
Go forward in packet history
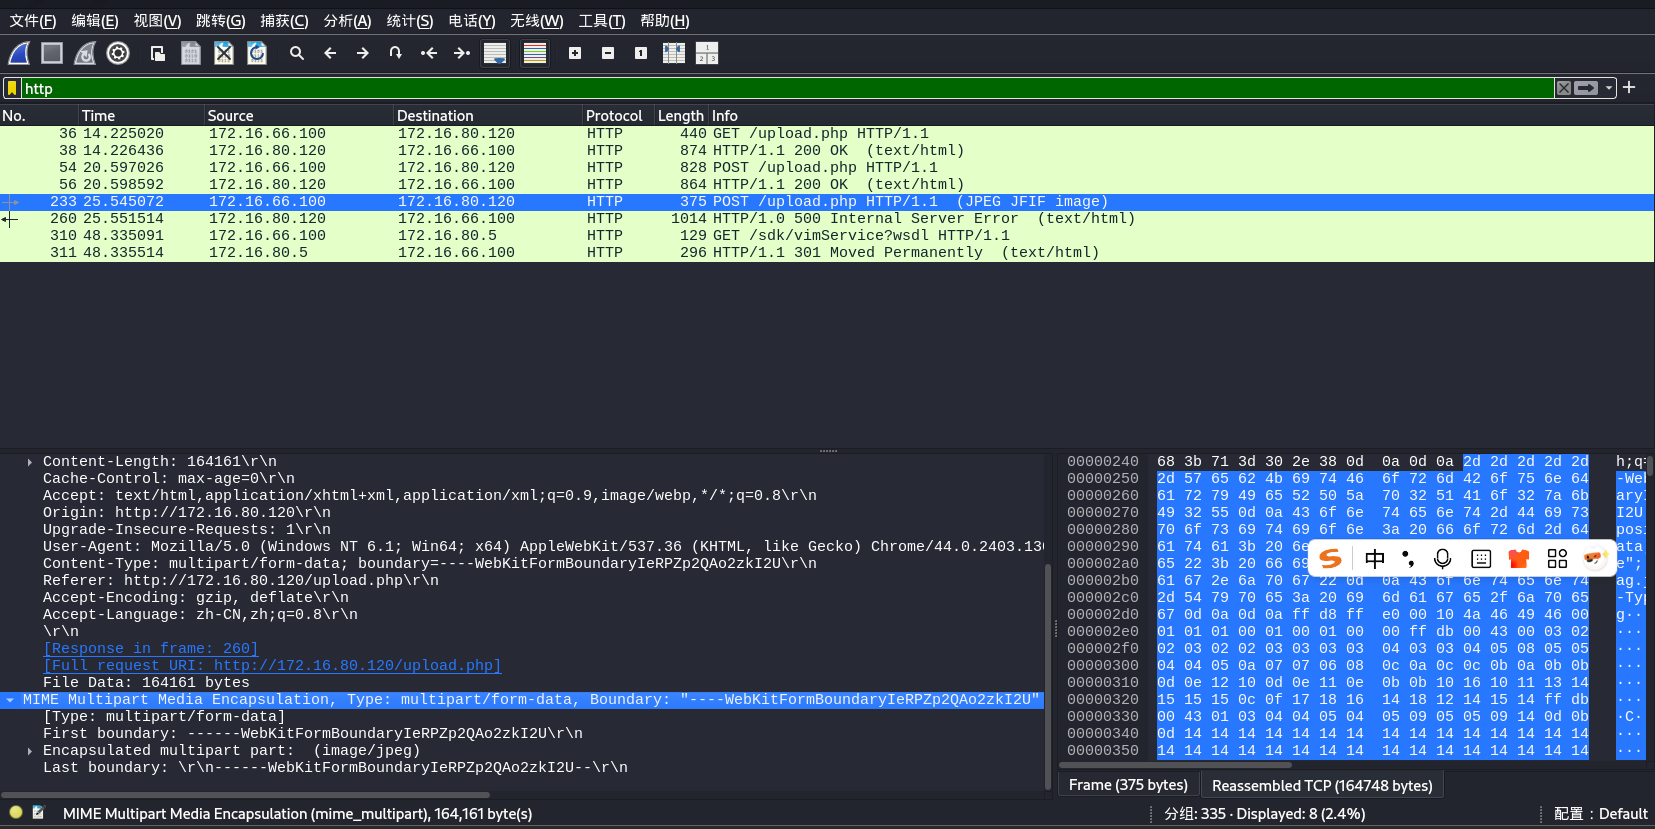click(363, 53)
